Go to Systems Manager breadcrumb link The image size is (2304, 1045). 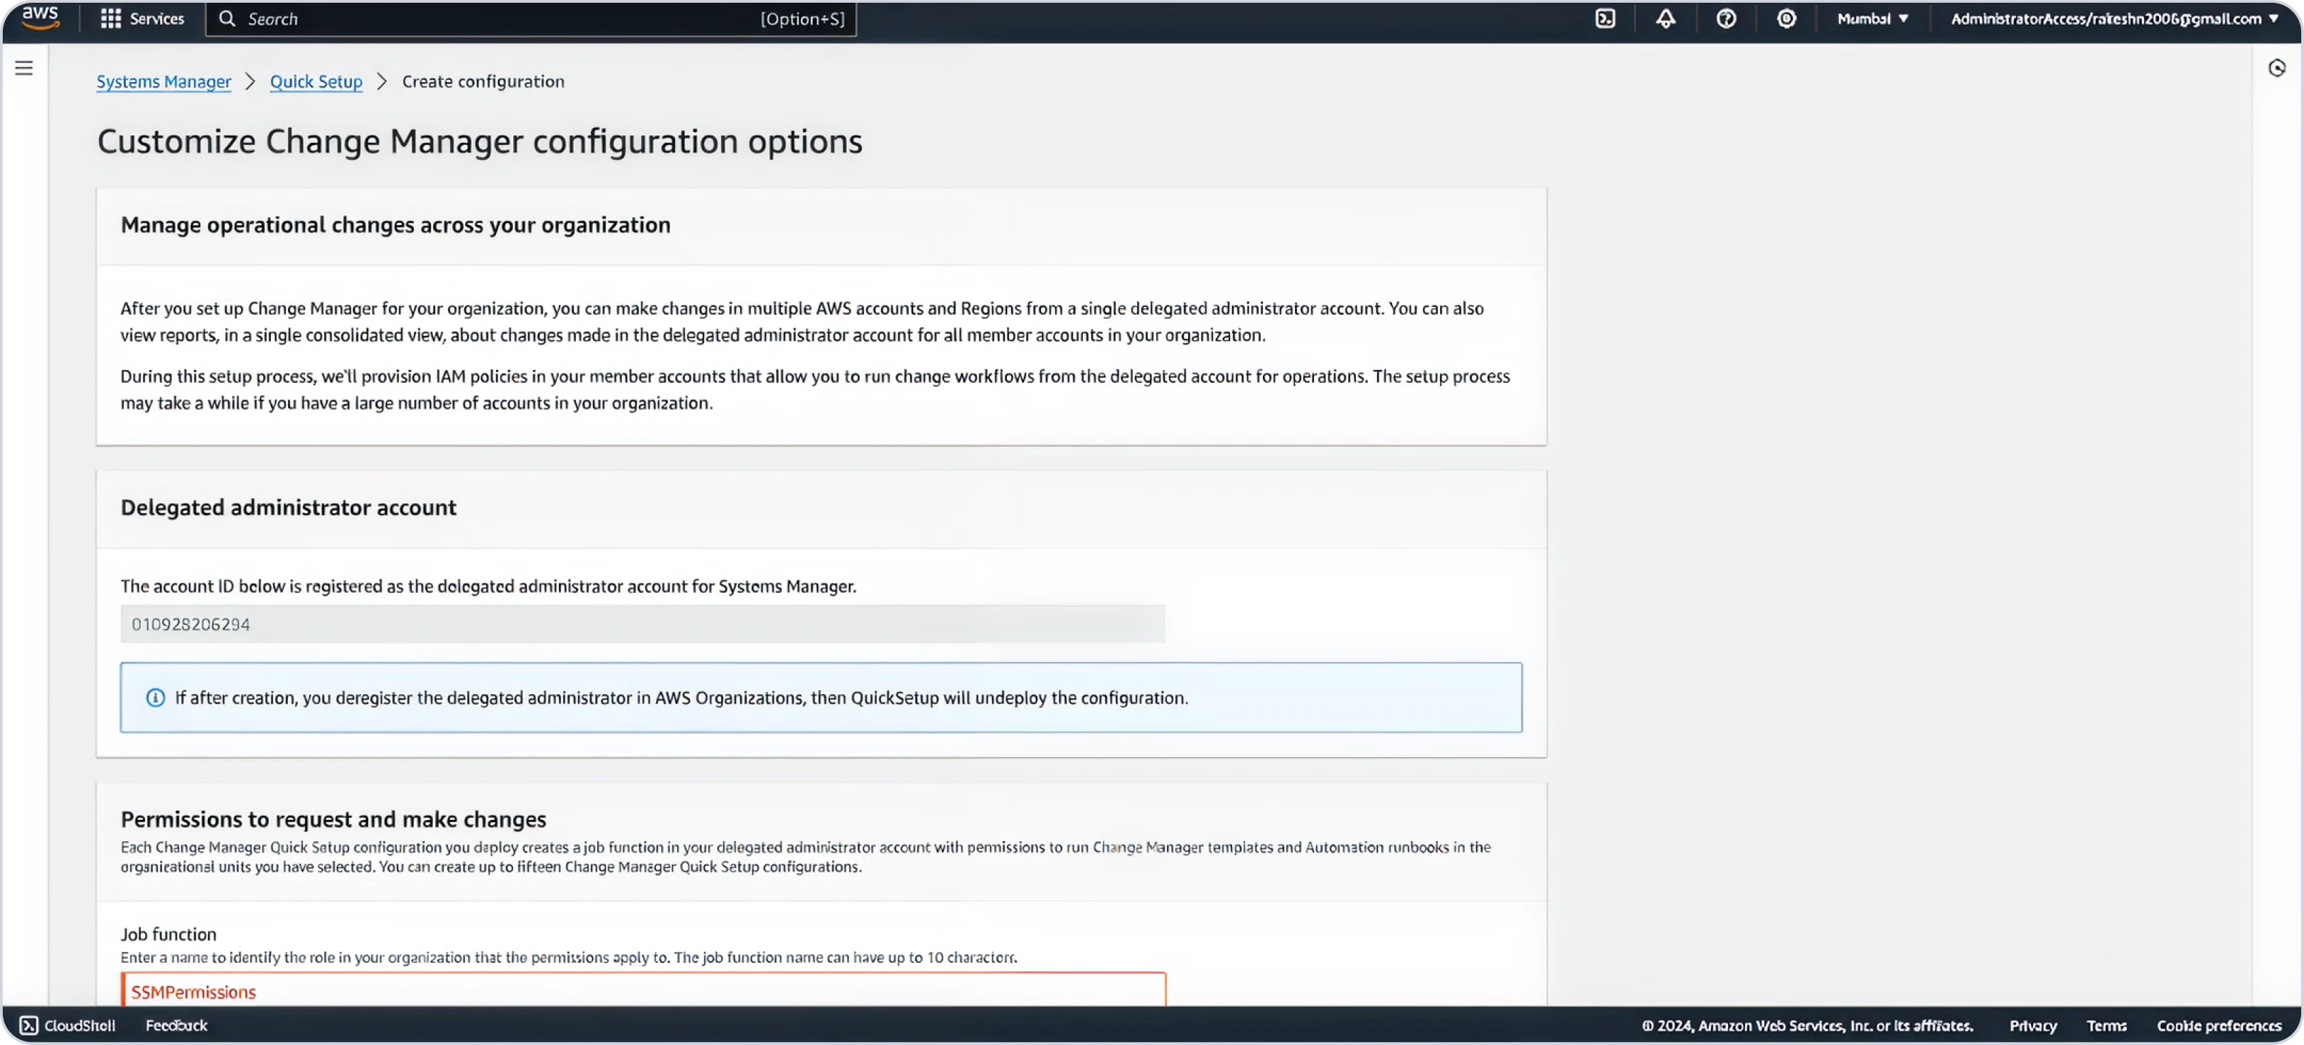[x=163, y=82]
